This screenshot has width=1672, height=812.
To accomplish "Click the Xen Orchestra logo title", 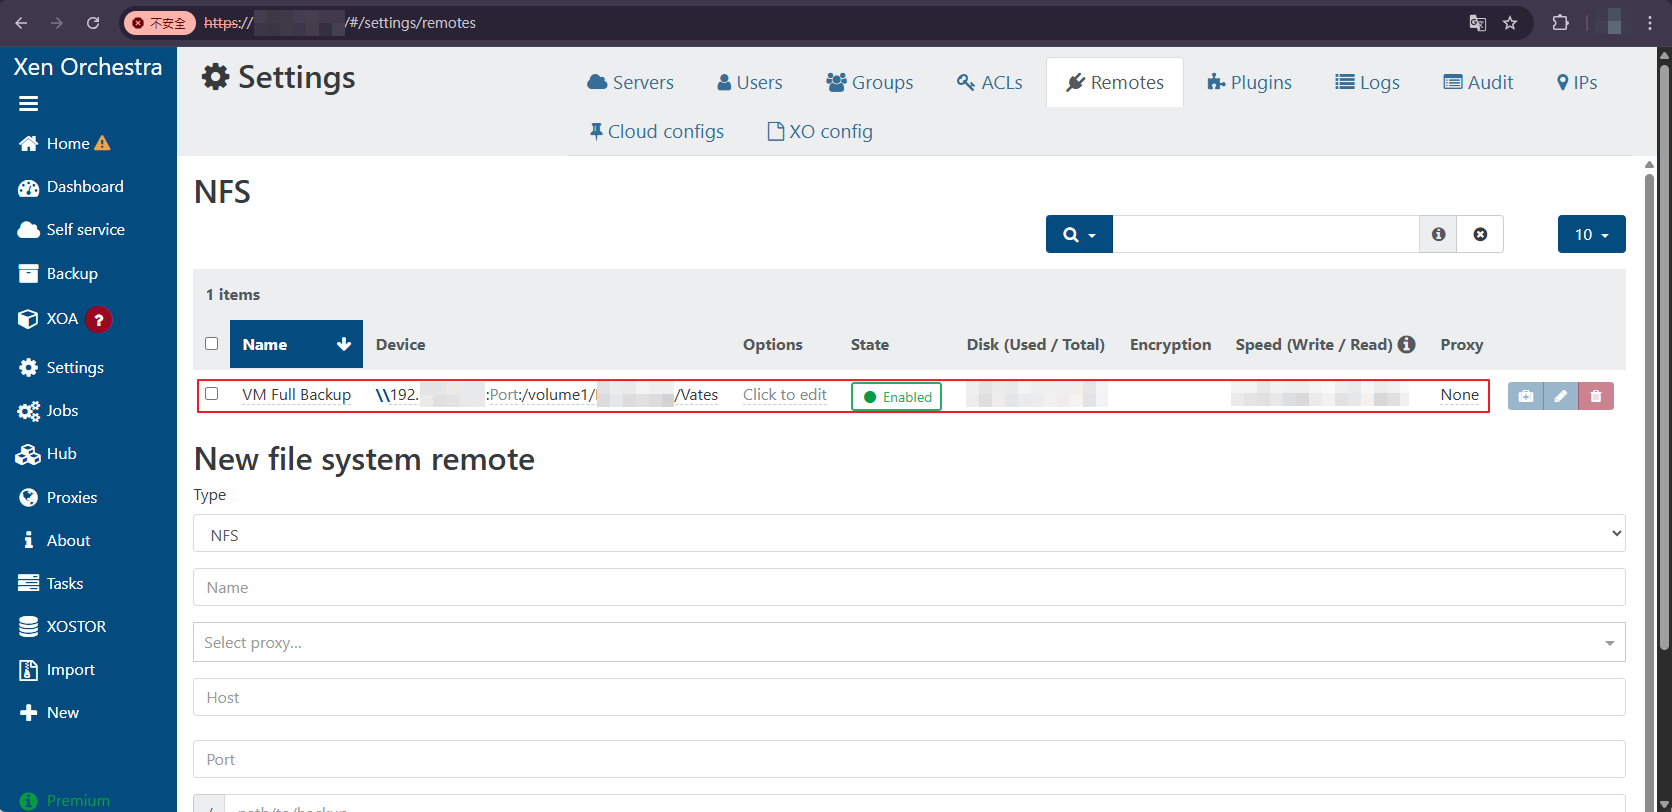I will pyautogui.click(x=88, y=67).
